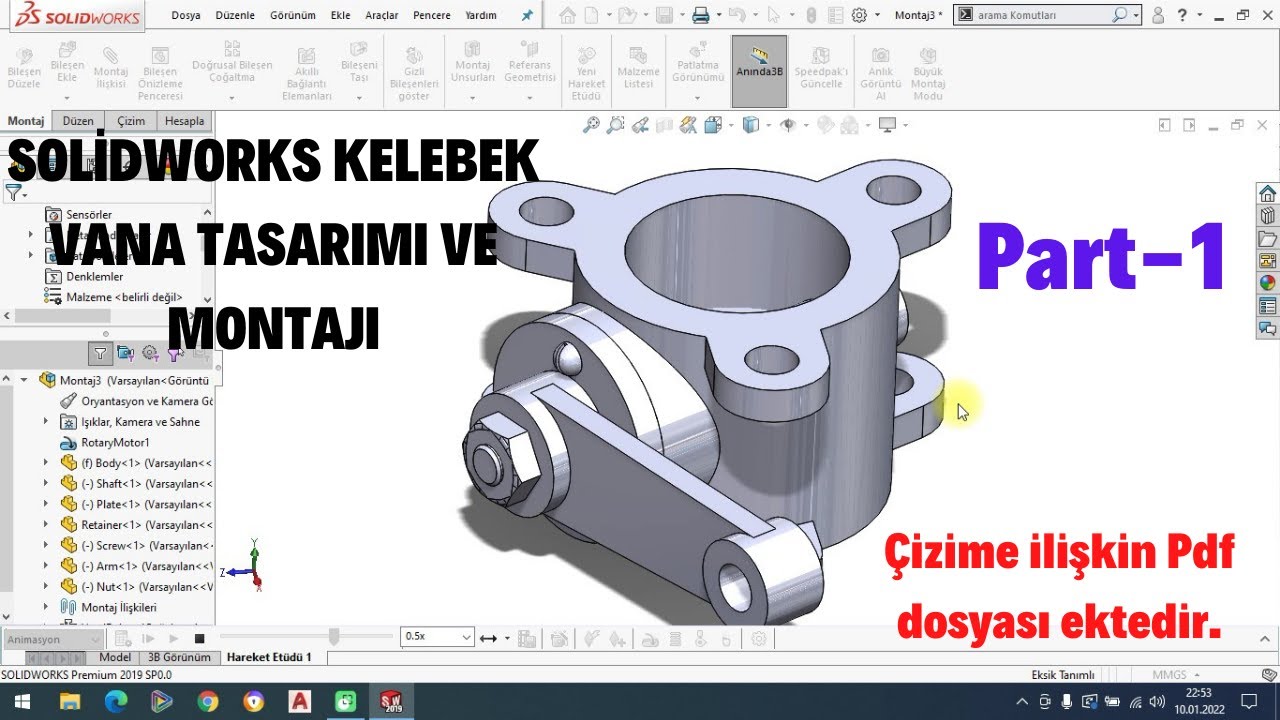Open the Bileşen Önizleme Penceresi tool
The image size is (1280, 720).
pos(160,73)
